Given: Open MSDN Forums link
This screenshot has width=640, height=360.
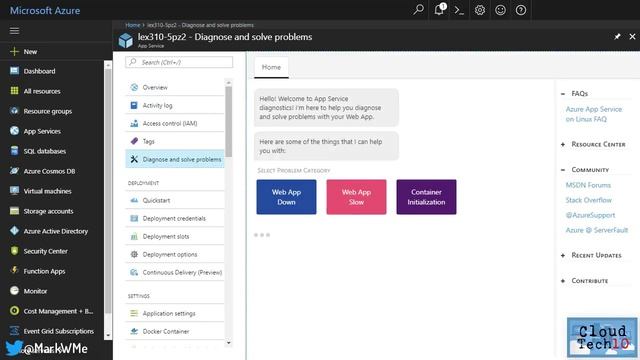Looking at the screenshot, I should [x=588, y=185].
